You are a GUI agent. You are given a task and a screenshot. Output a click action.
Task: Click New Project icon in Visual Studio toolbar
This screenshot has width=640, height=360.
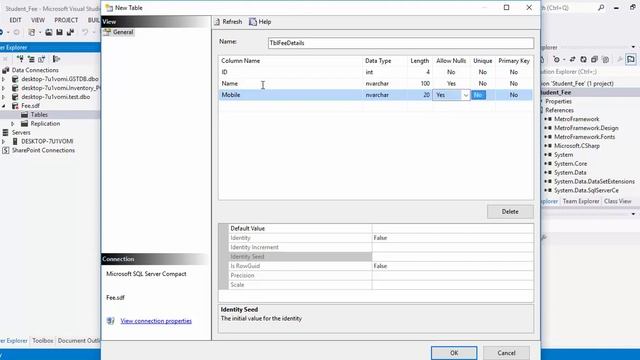click(x=31, y=32)
